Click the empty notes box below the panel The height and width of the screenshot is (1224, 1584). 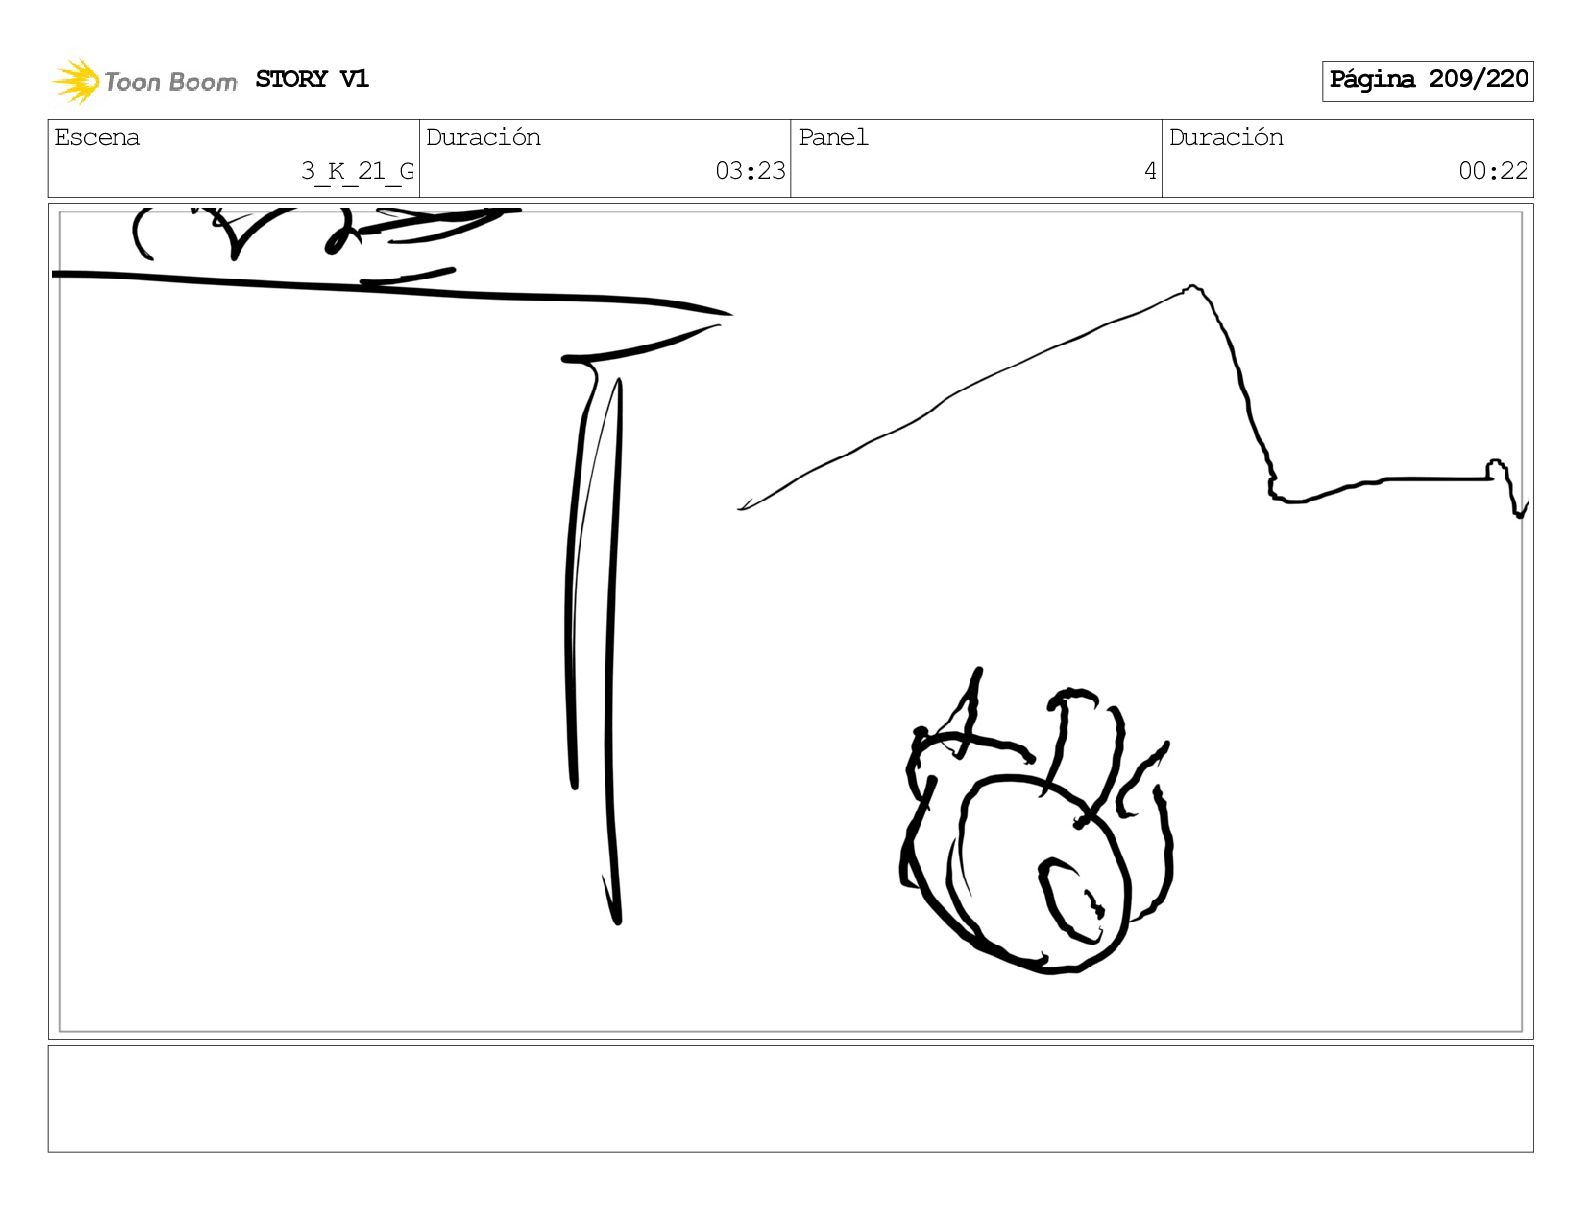pos(790,1099)
